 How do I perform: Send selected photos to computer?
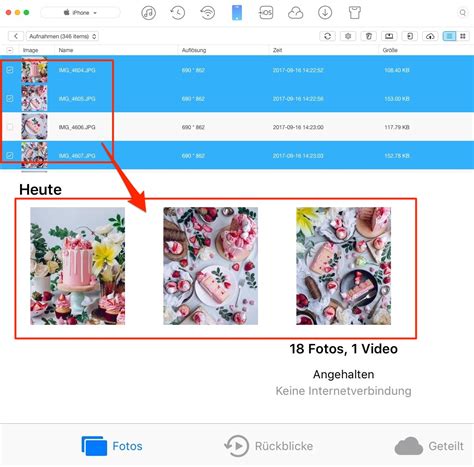pos(389,36)
